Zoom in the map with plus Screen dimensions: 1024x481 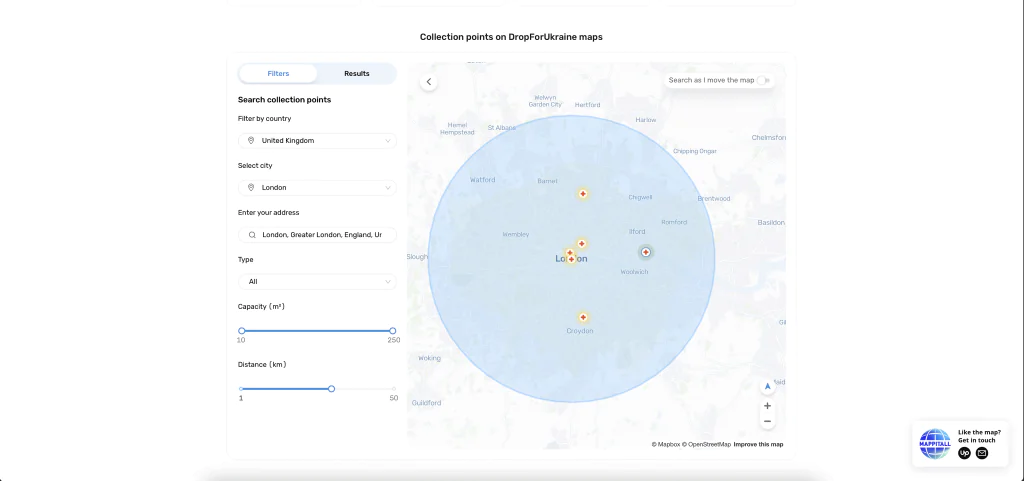tap(767, 405)
